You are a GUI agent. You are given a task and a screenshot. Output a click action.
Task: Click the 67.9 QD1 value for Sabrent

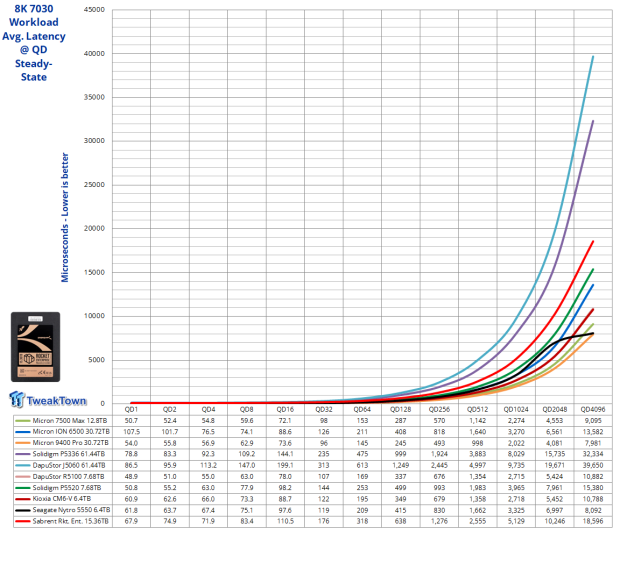point(131,521)
